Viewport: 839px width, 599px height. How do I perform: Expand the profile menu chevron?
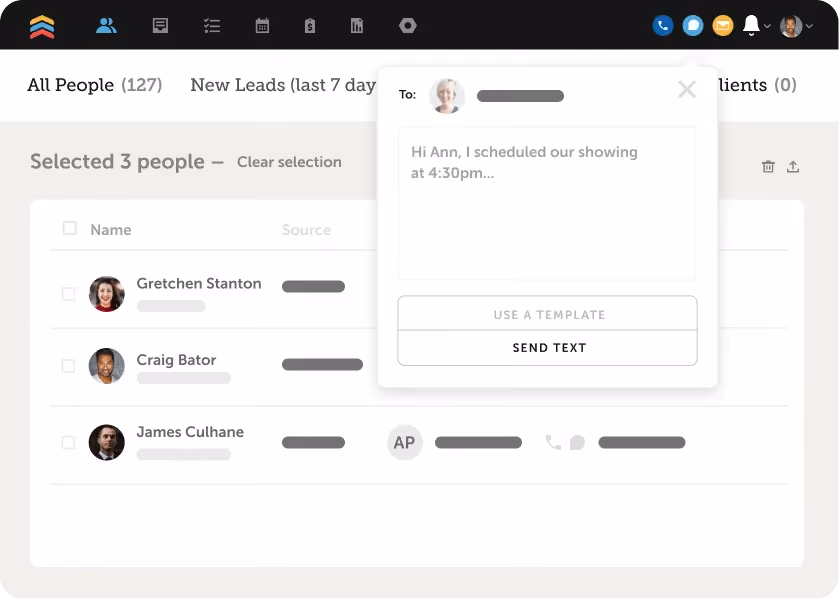(x=810, y=26)
